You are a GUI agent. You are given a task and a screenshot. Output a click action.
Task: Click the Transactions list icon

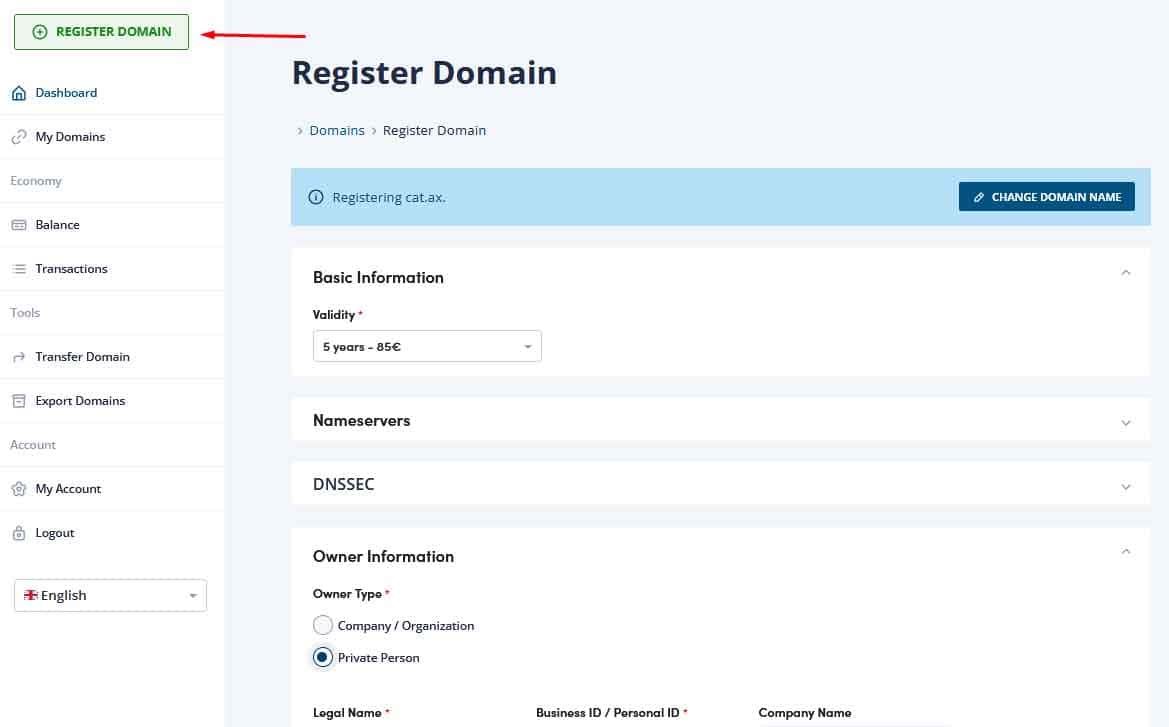coord(18,269)
